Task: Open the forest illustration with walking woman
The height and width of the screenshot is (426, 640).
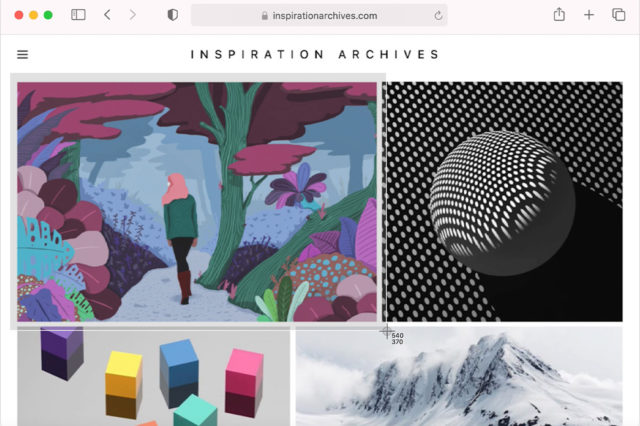Action: pyautogui.click(x=197, y=202)
